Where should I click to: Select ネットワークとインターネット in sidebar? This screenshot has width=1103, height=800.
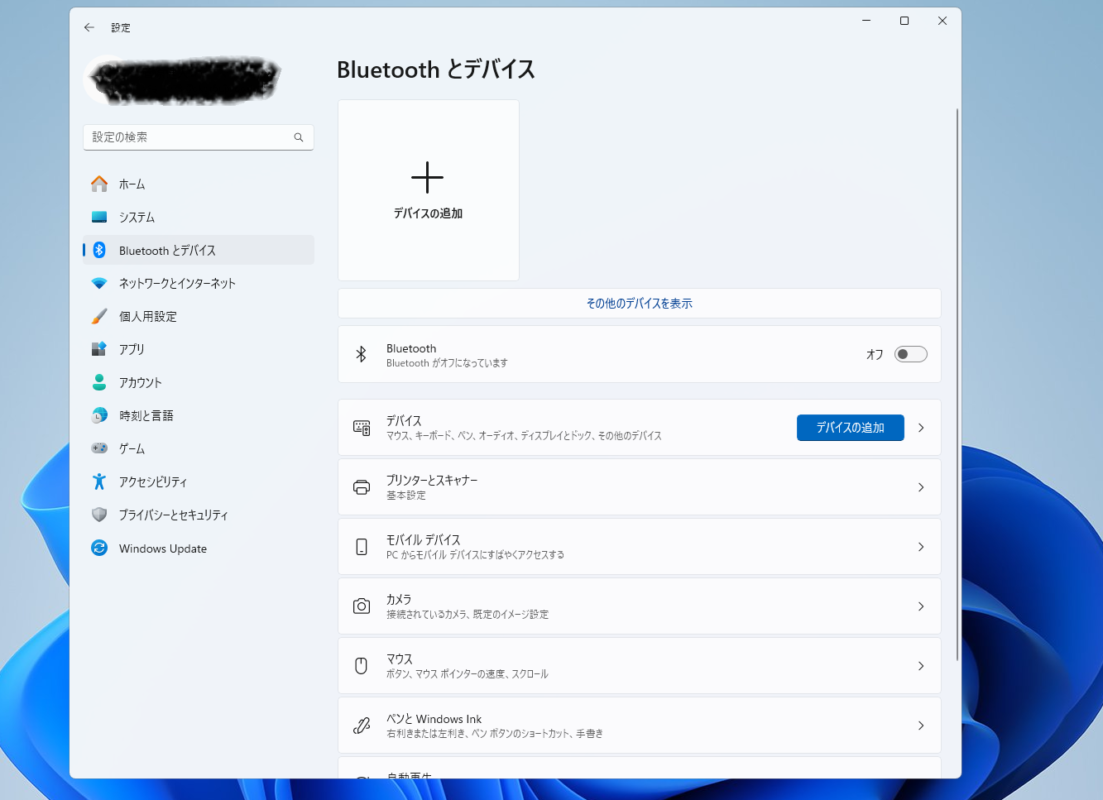point(198,283)
